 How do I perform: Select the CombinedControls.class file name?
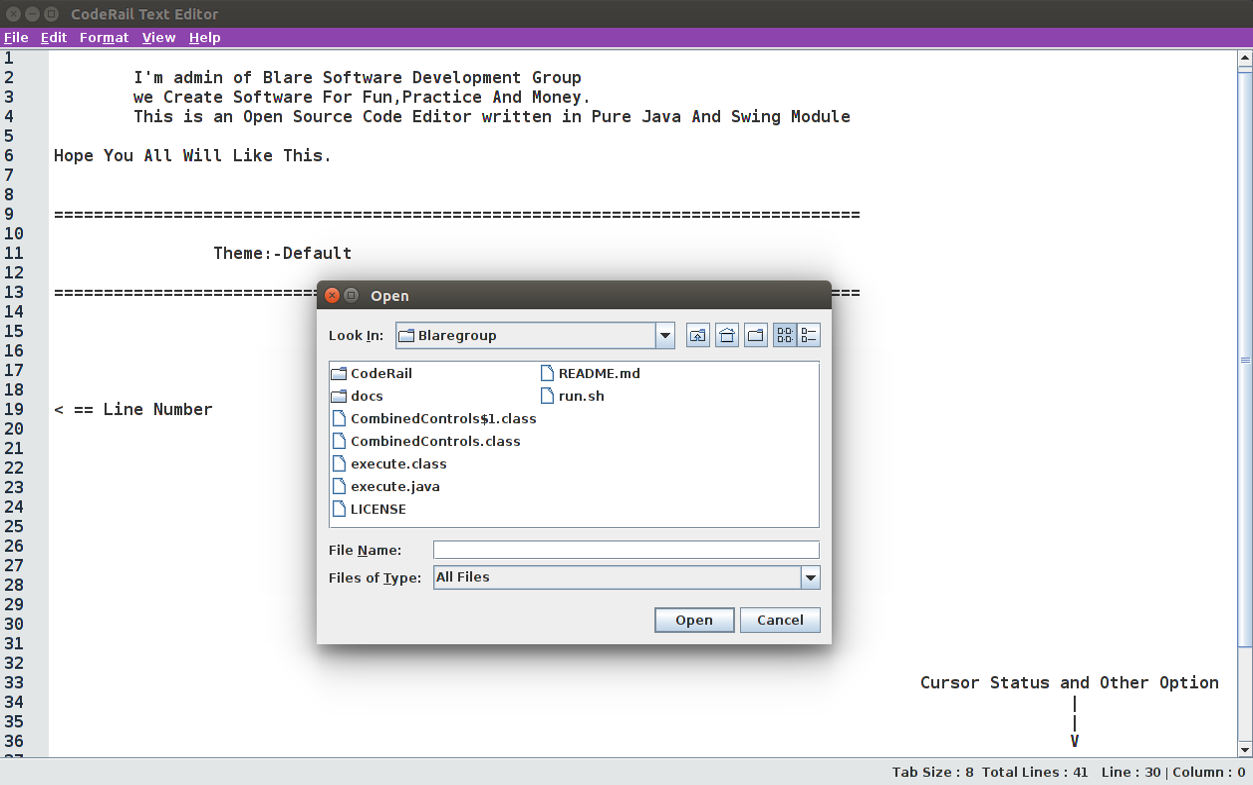tap(435, 441)
